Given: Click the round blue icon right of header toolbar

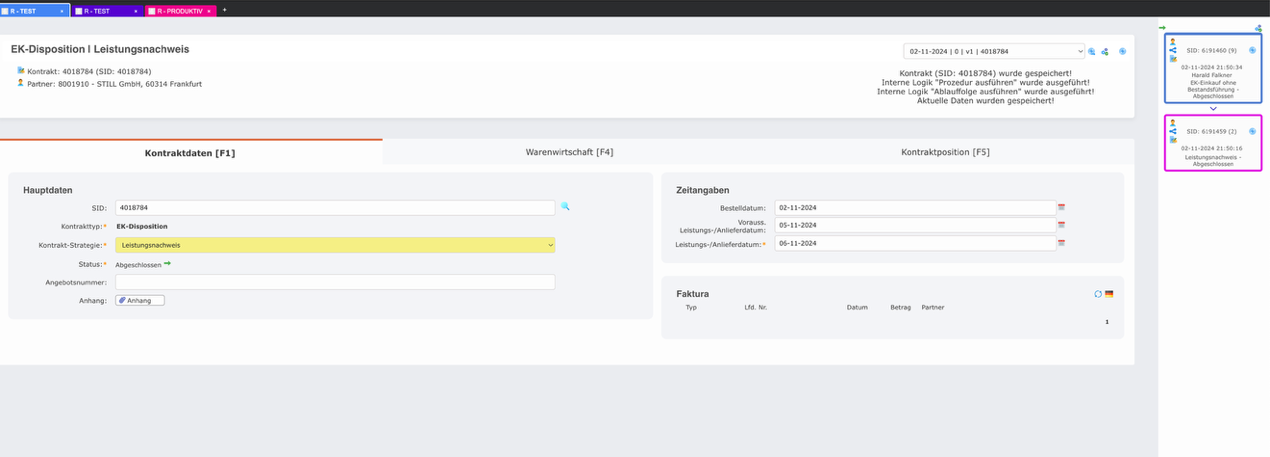Looking at the screenshot, I should point(1123,51).
